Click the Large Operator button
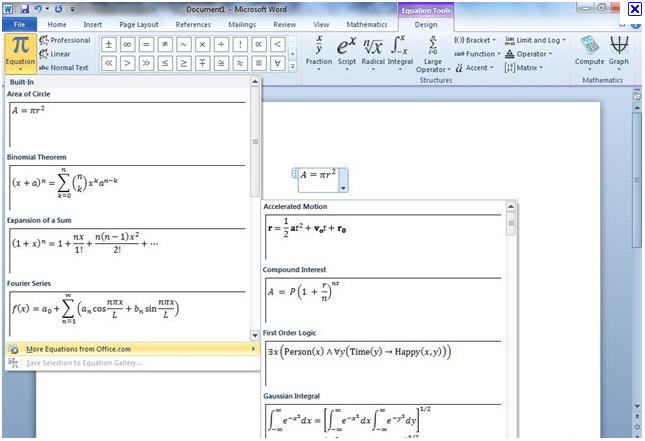The height and width of the screenshot is (441, 645). [432, 53]
